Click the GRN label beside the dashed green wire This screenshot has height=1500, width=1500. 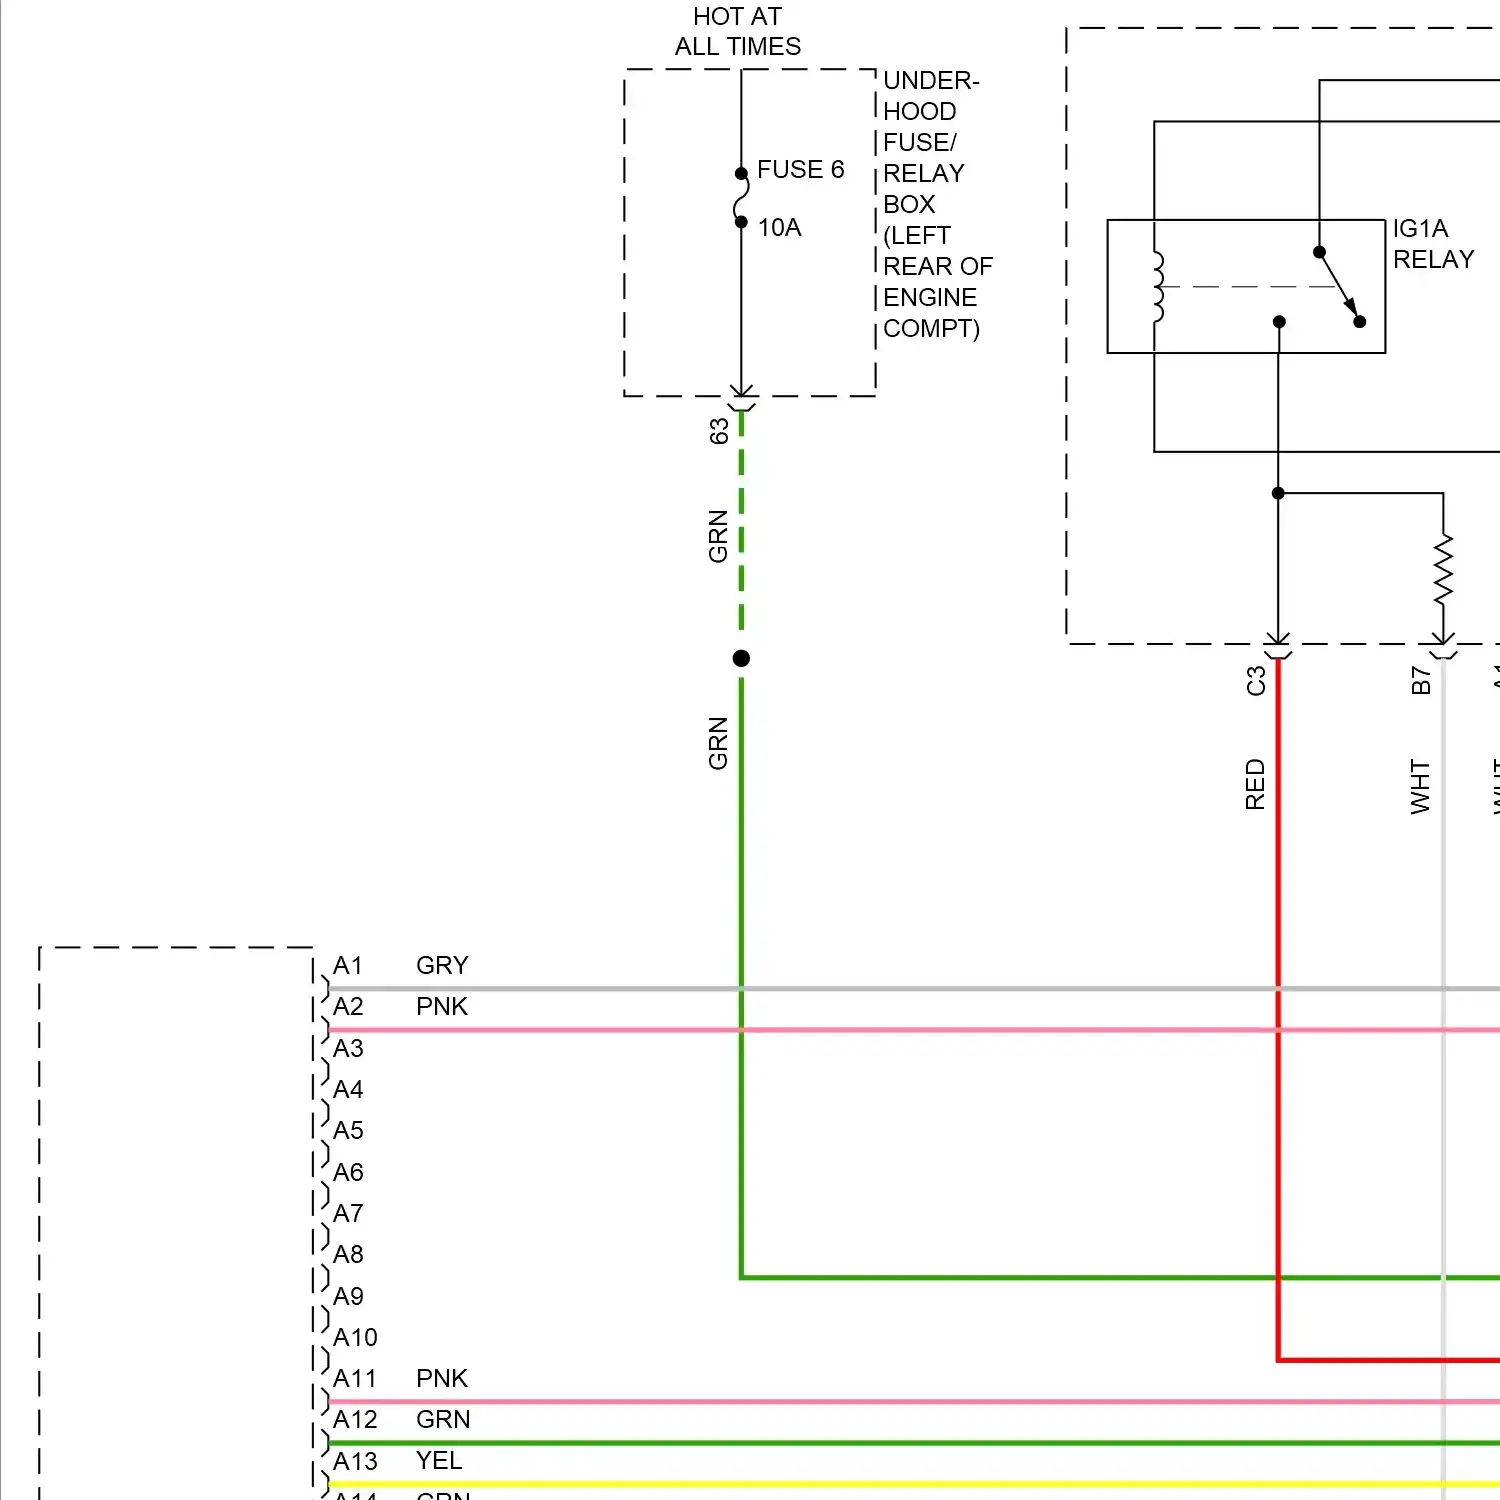tap(718, 537)
